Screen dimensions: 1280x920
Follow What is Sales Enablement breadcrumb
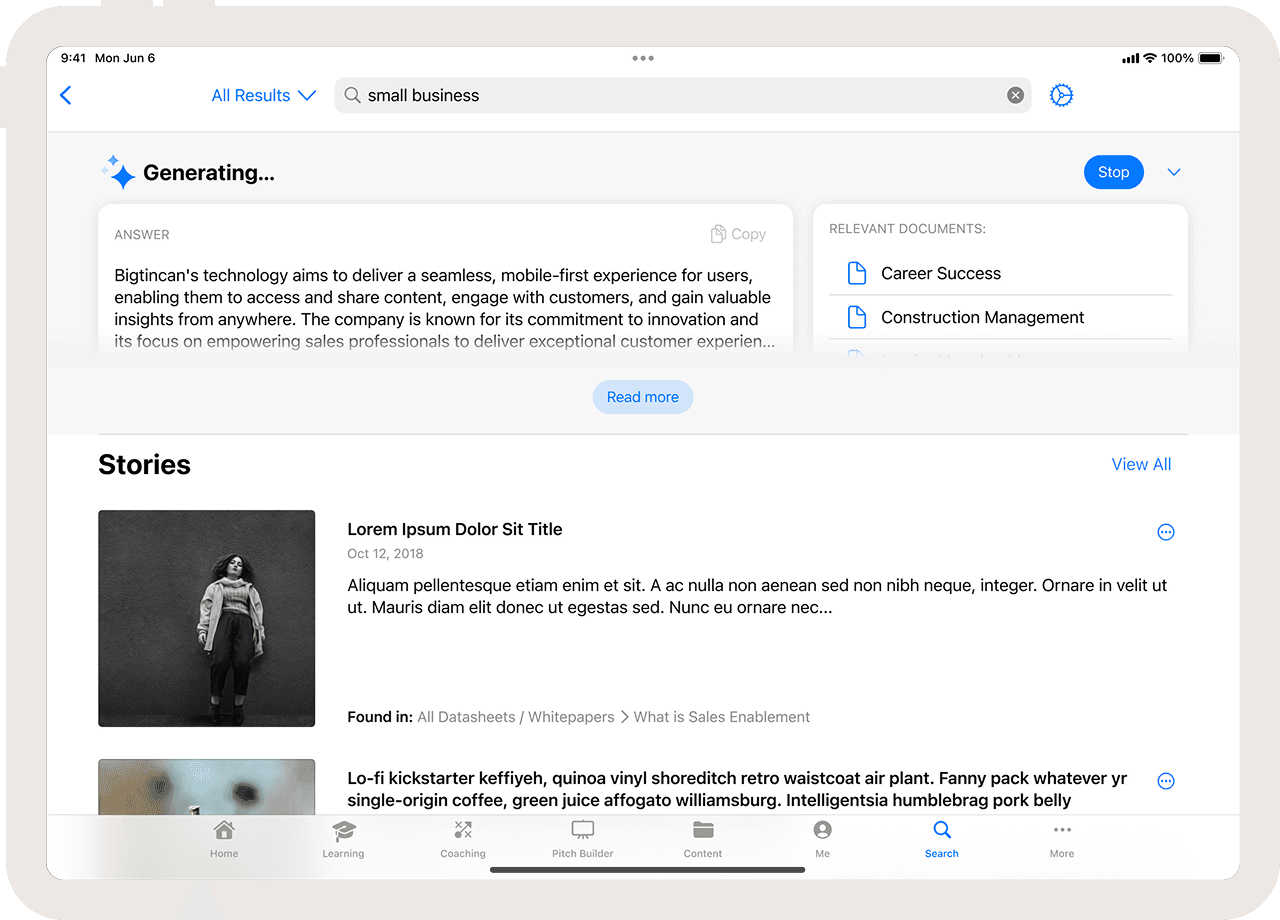[x=722, y=717]
